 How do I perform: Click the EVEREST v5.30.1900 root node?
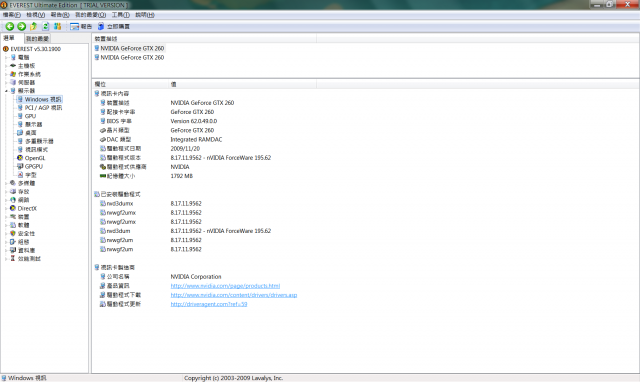click(36, 49)
